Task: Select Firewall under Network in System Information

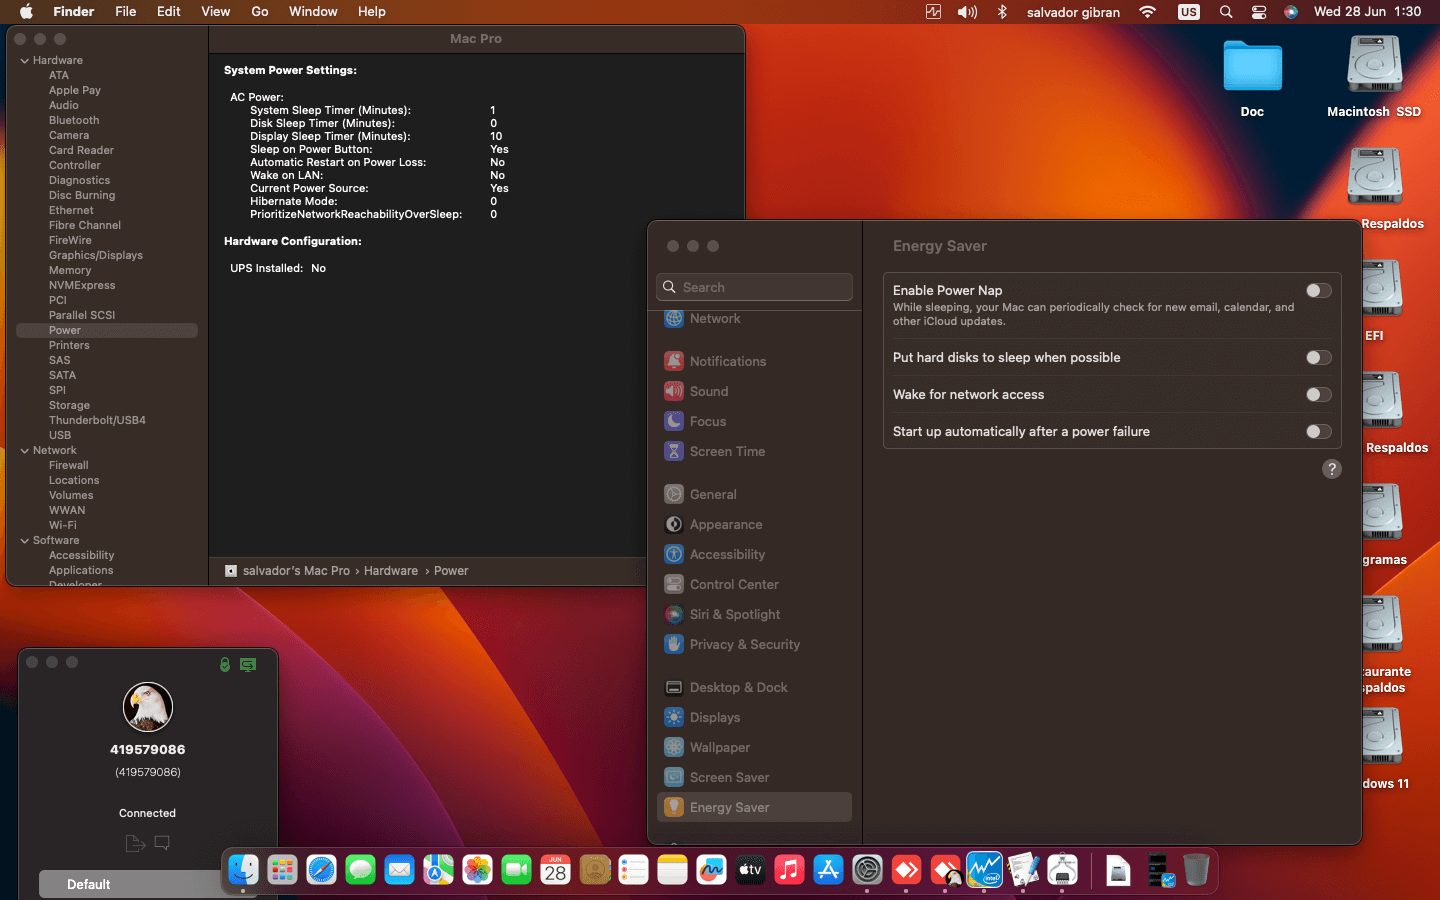Action: pos(69,465)
